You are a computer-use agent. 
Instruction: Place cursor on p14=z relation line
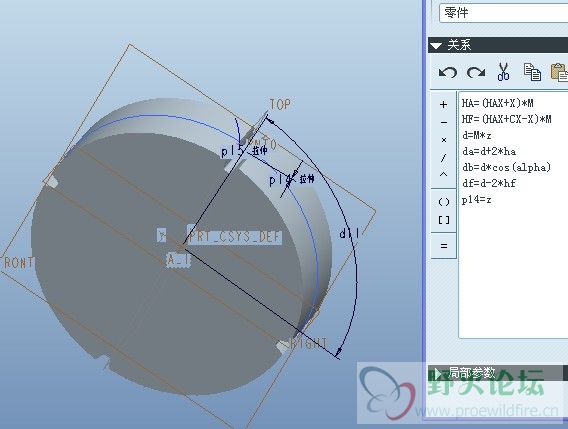476,200
